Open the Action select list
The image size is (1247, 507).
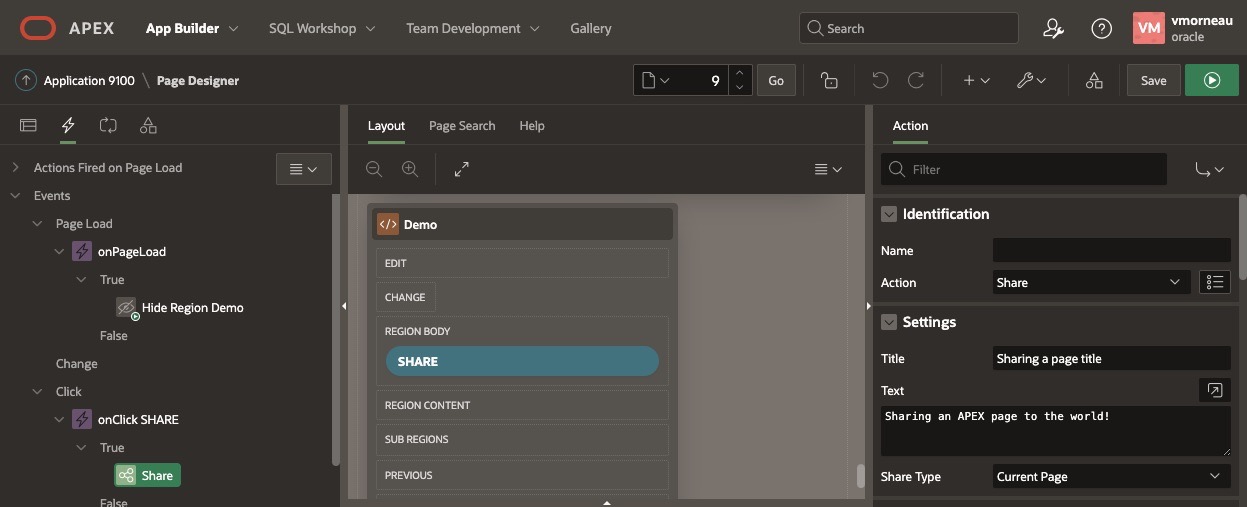click(x=1090, y=283)
